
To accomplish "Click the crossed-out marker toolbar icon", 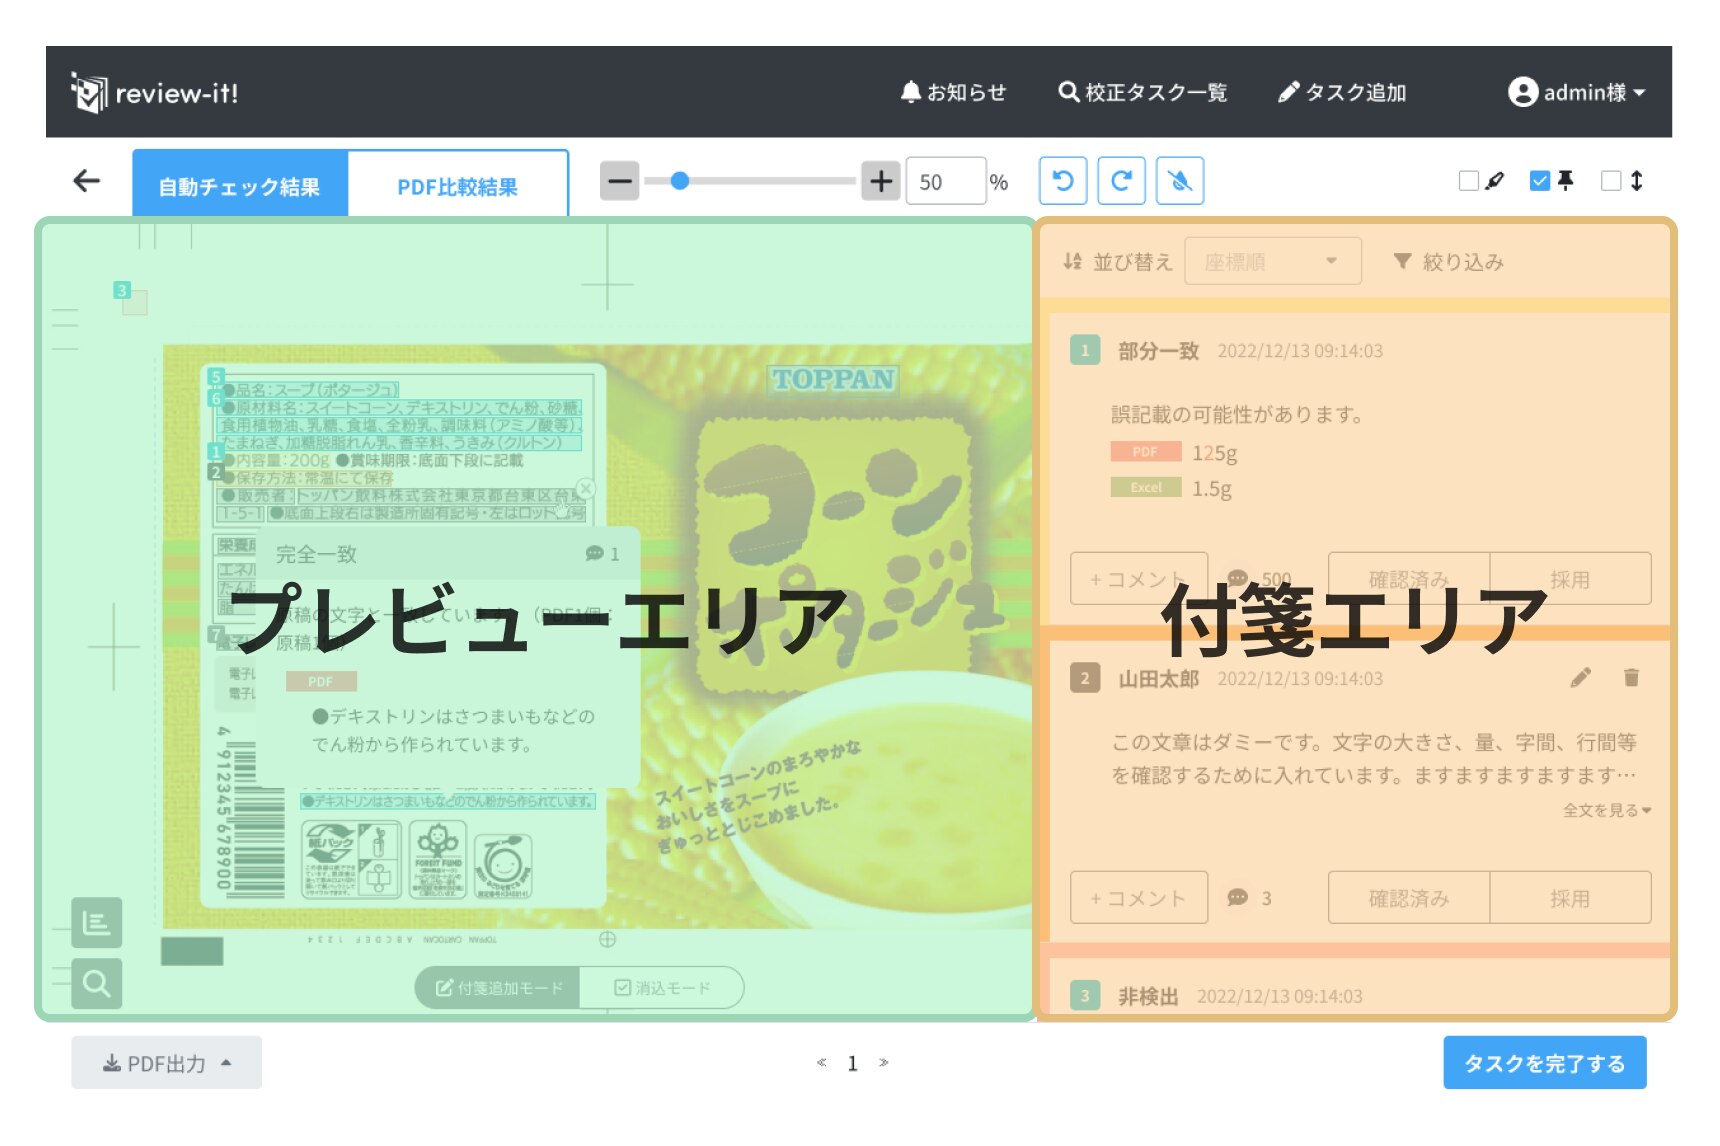I will pos(1180,181).
